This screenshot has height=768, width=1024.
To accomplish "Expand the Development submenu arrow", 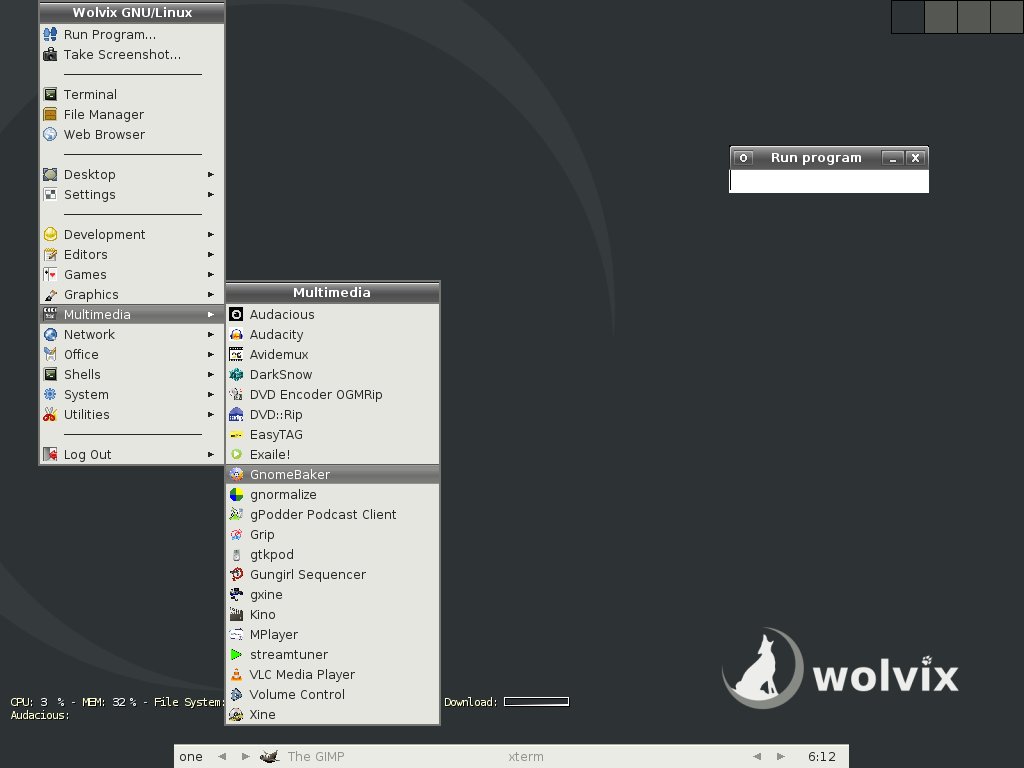I will (211, 234).
